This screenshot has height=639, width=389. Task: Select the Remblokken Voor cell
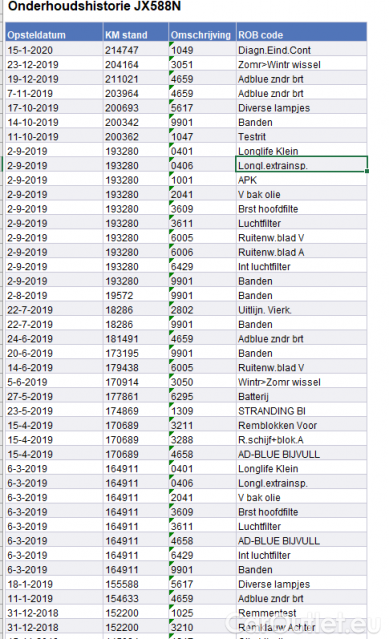point(301,425)
